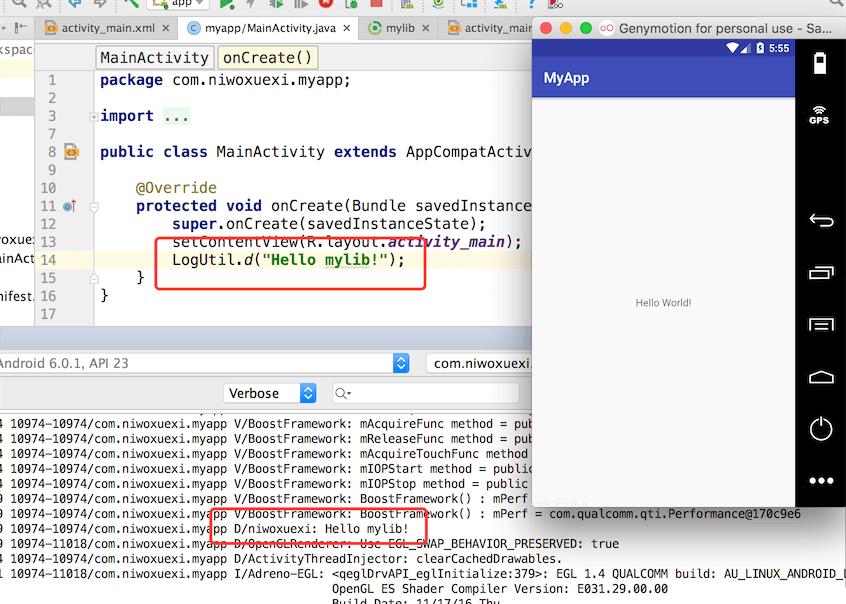This screenshot has height=604, width=846.
Task: Select the D/niwoxuexi: Hello mylib! log entry
Action: (x=321, y=529)
